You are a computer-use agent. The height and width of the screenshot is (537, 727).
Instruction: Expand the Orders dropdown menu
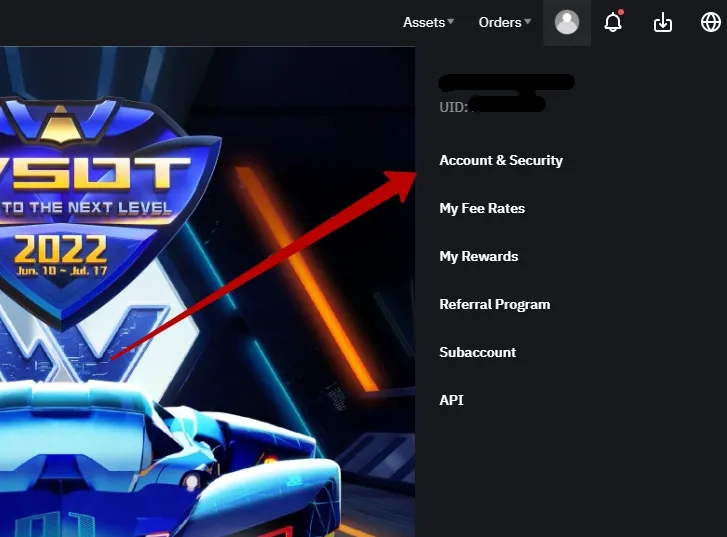click(504, 22)
